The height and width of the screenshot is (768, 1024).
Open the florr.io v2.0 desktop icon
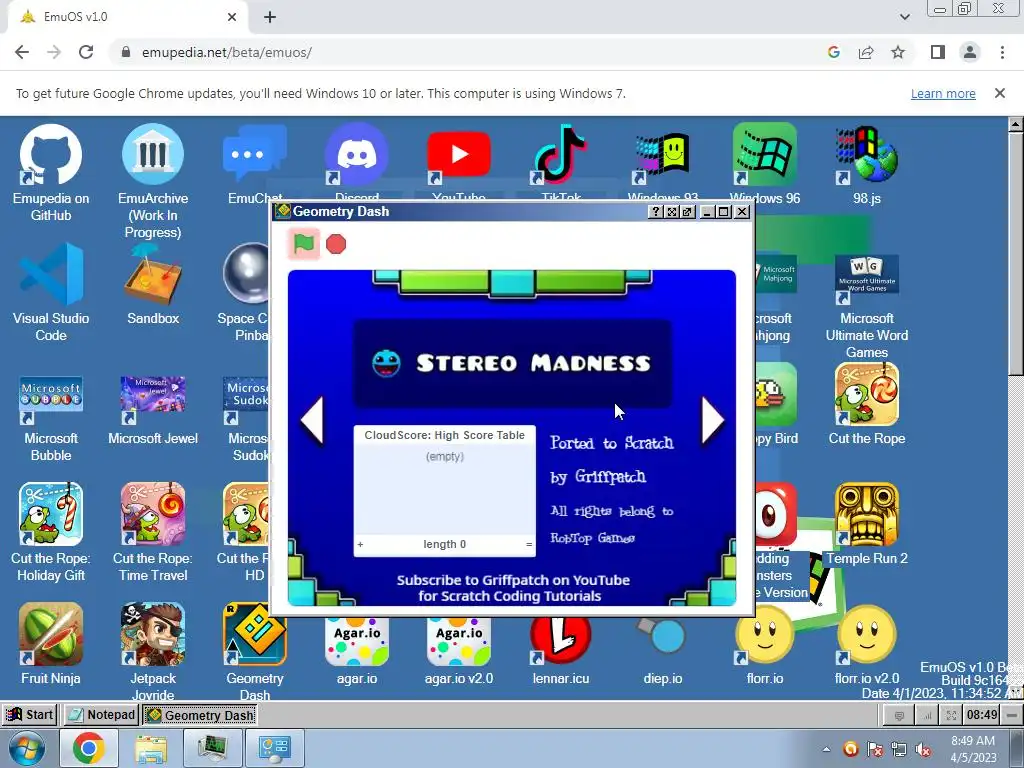tap(867, 645)
